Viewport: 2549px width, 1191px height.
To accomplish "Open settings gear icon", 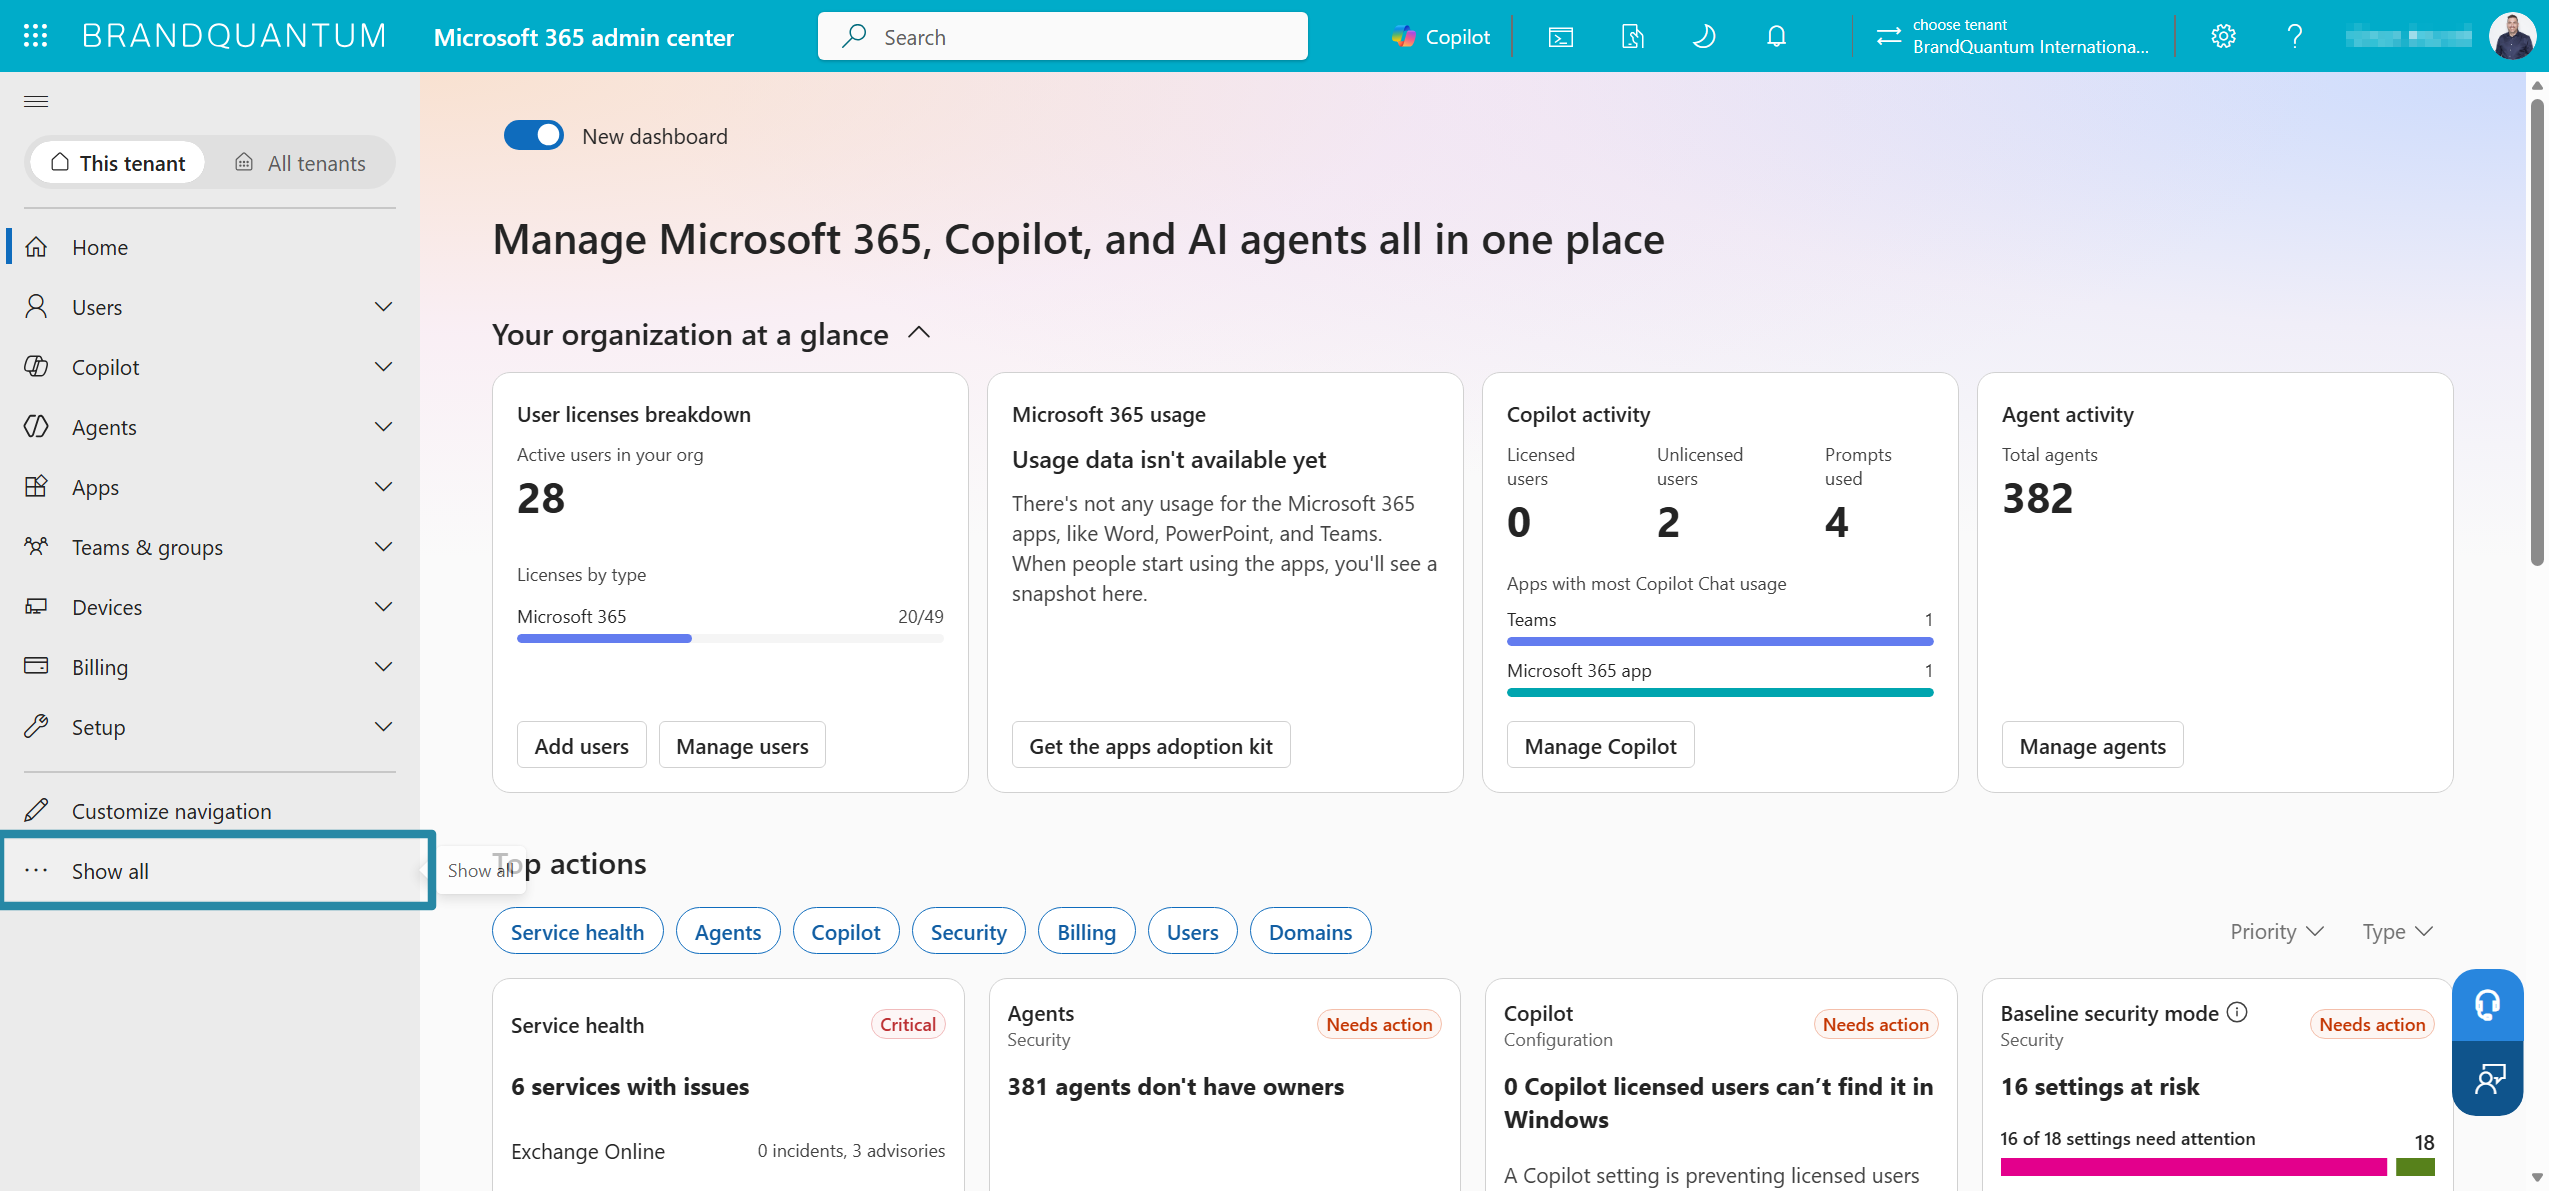I will (2223, 37).
